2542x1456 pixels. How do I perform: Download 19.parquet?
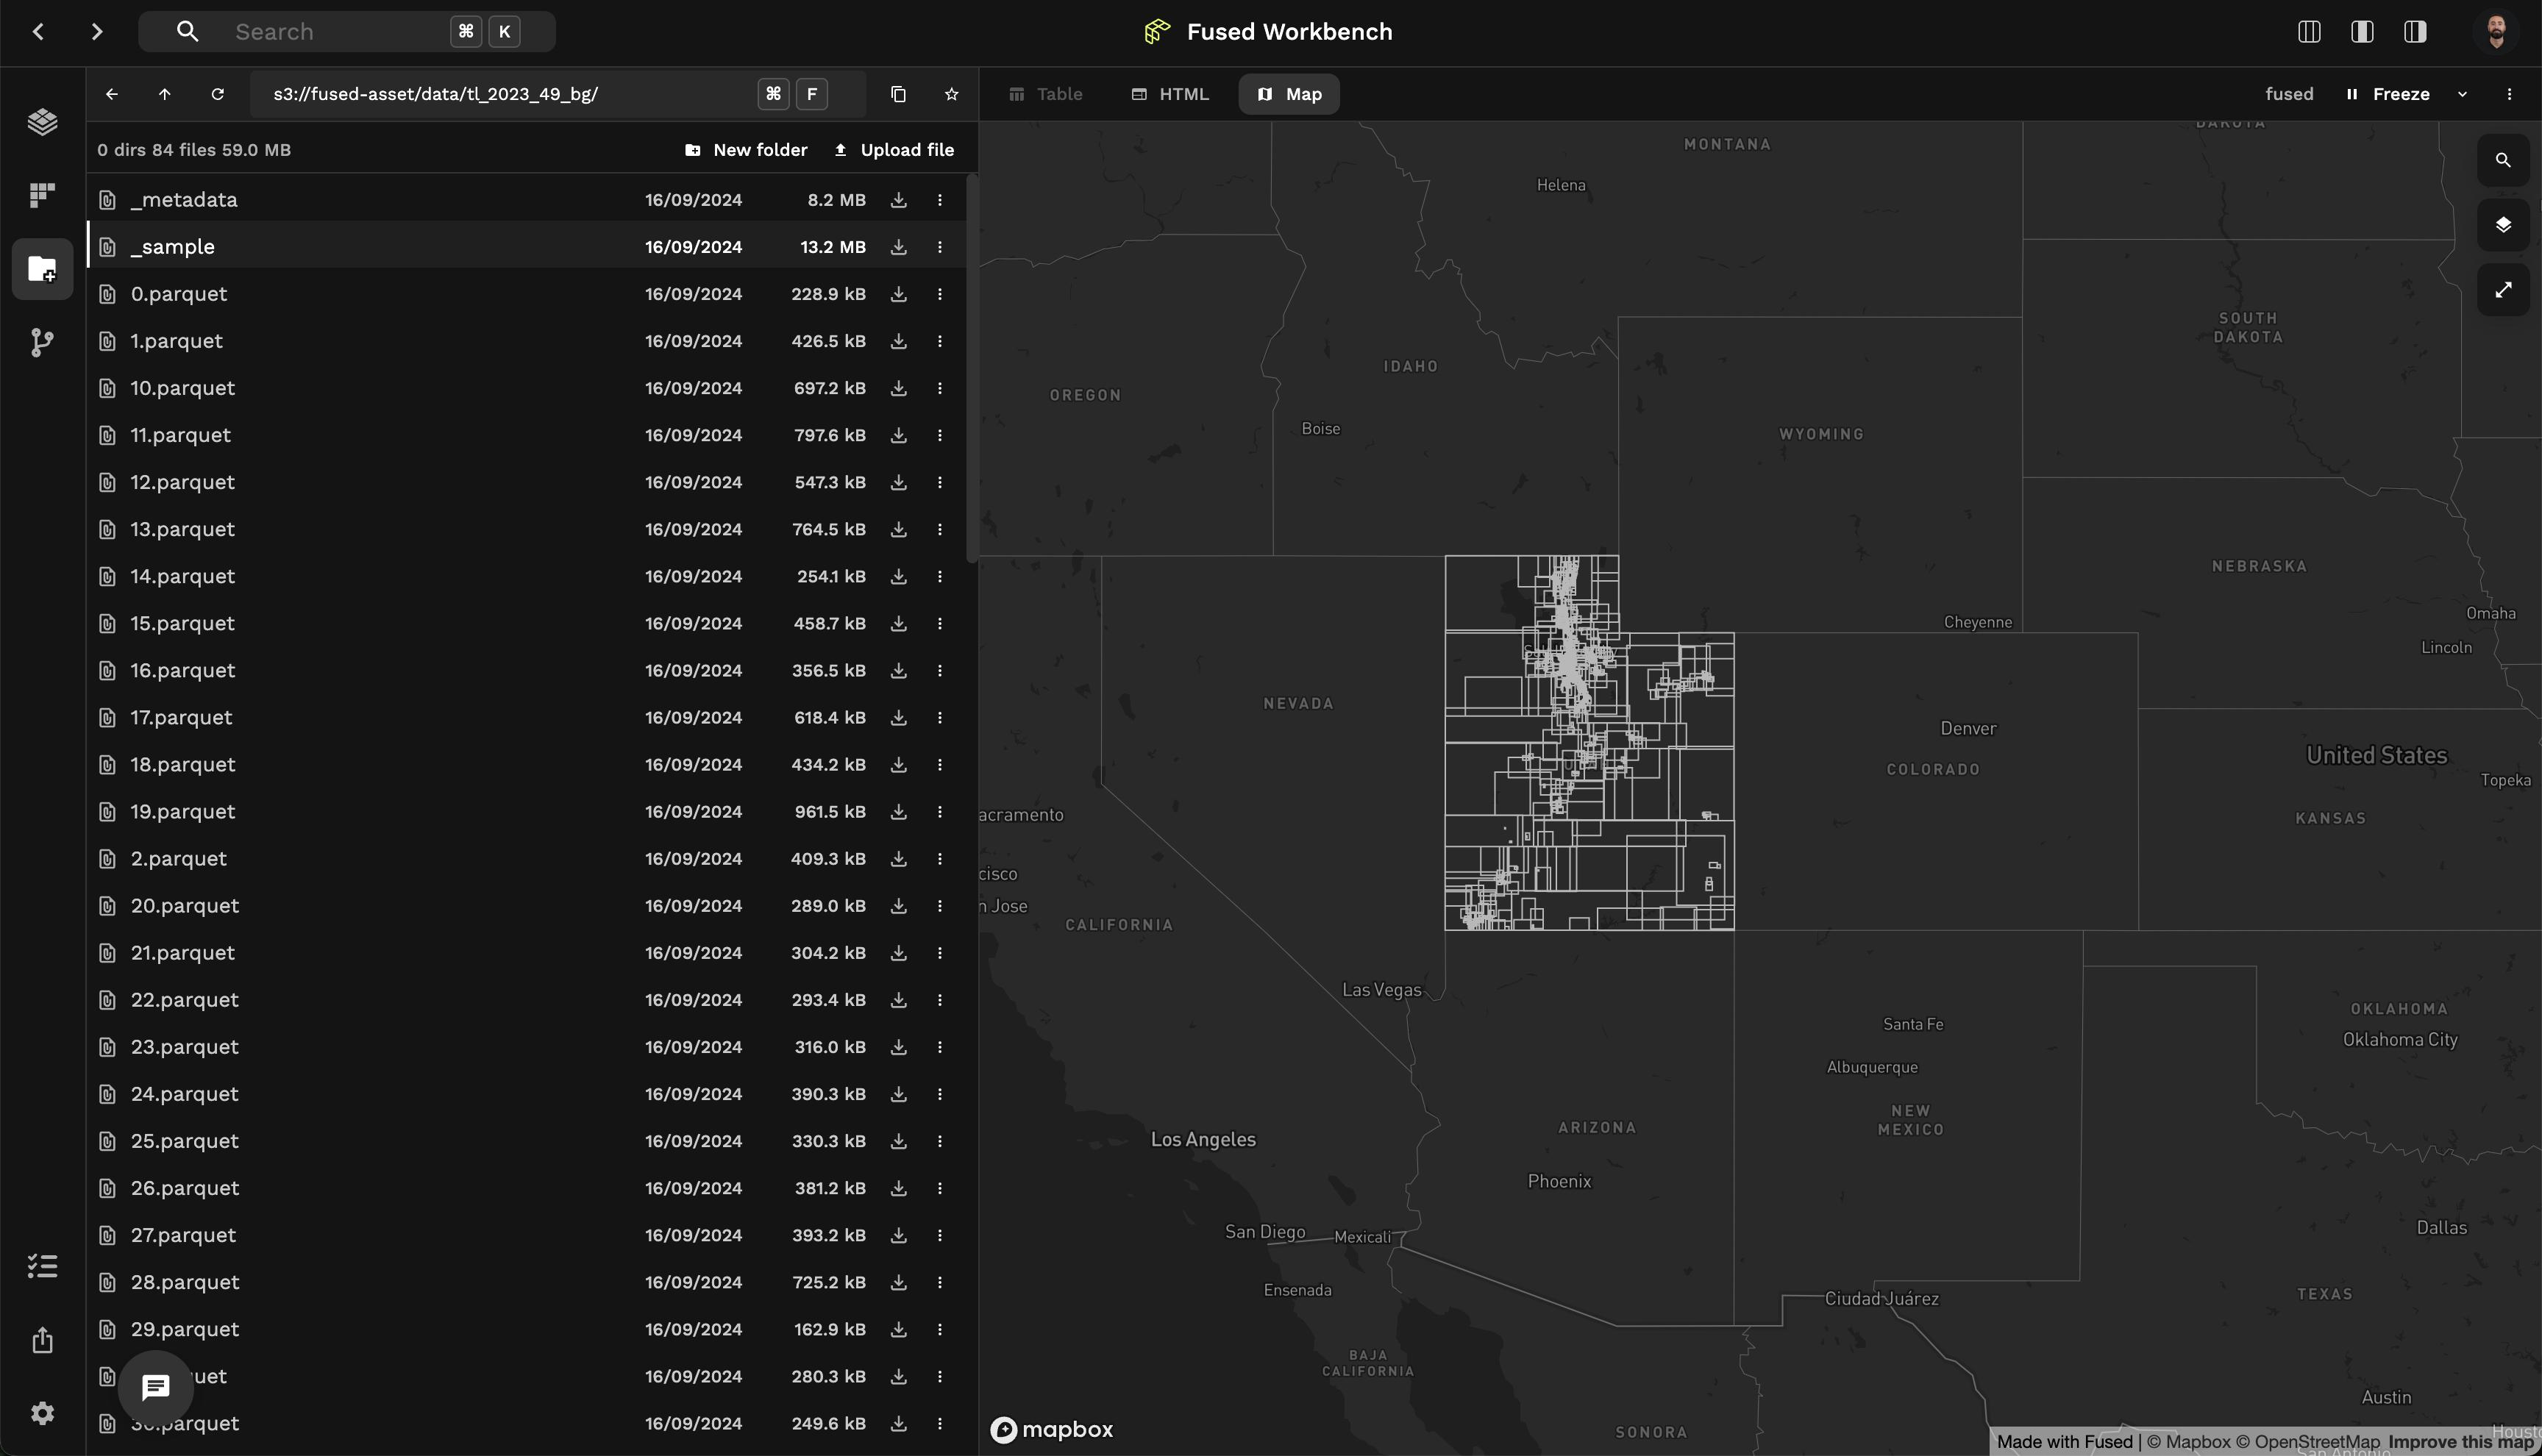coord(899,812)
